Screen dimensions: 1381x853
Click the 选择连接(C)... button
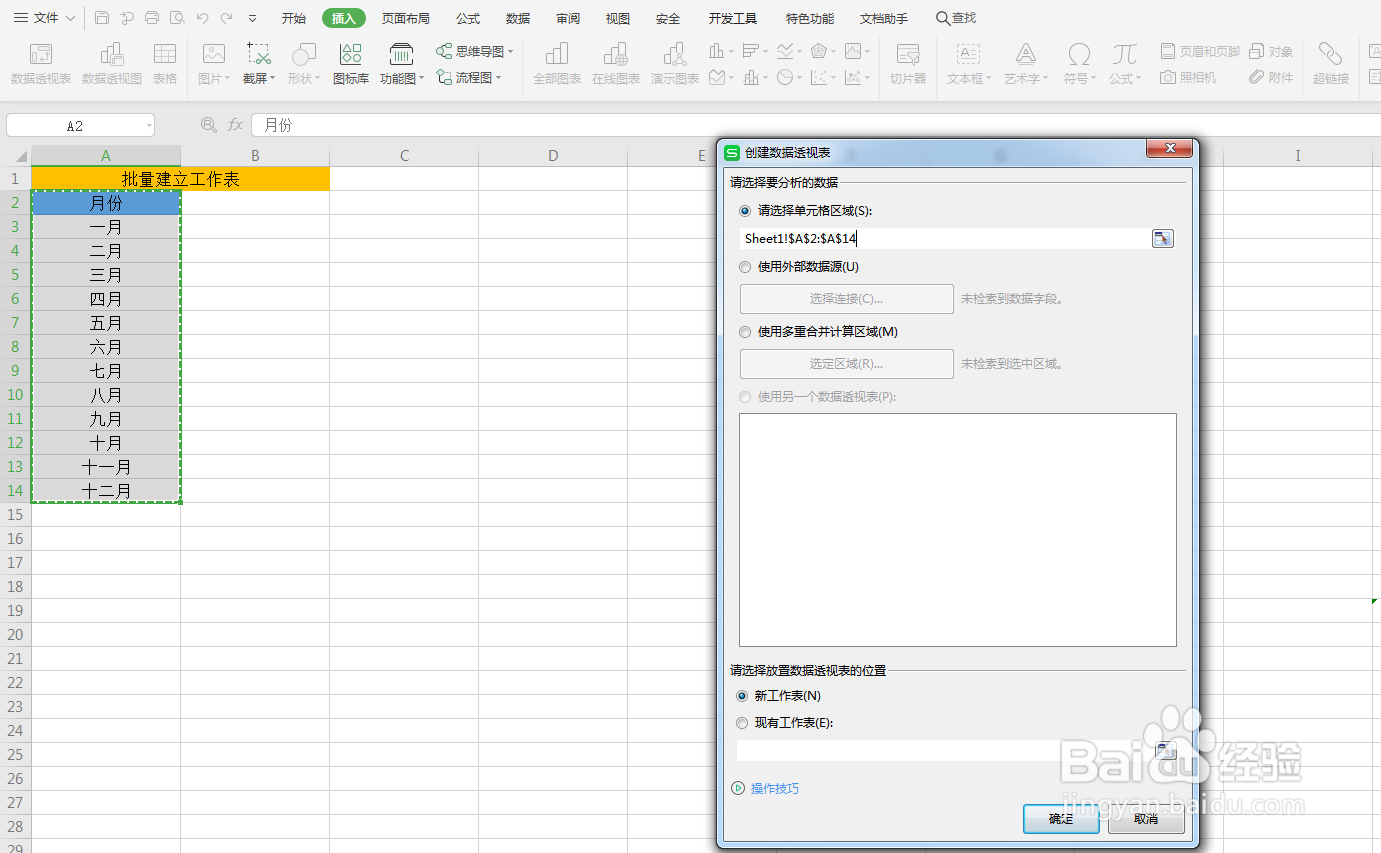click(x=846, y=298)
